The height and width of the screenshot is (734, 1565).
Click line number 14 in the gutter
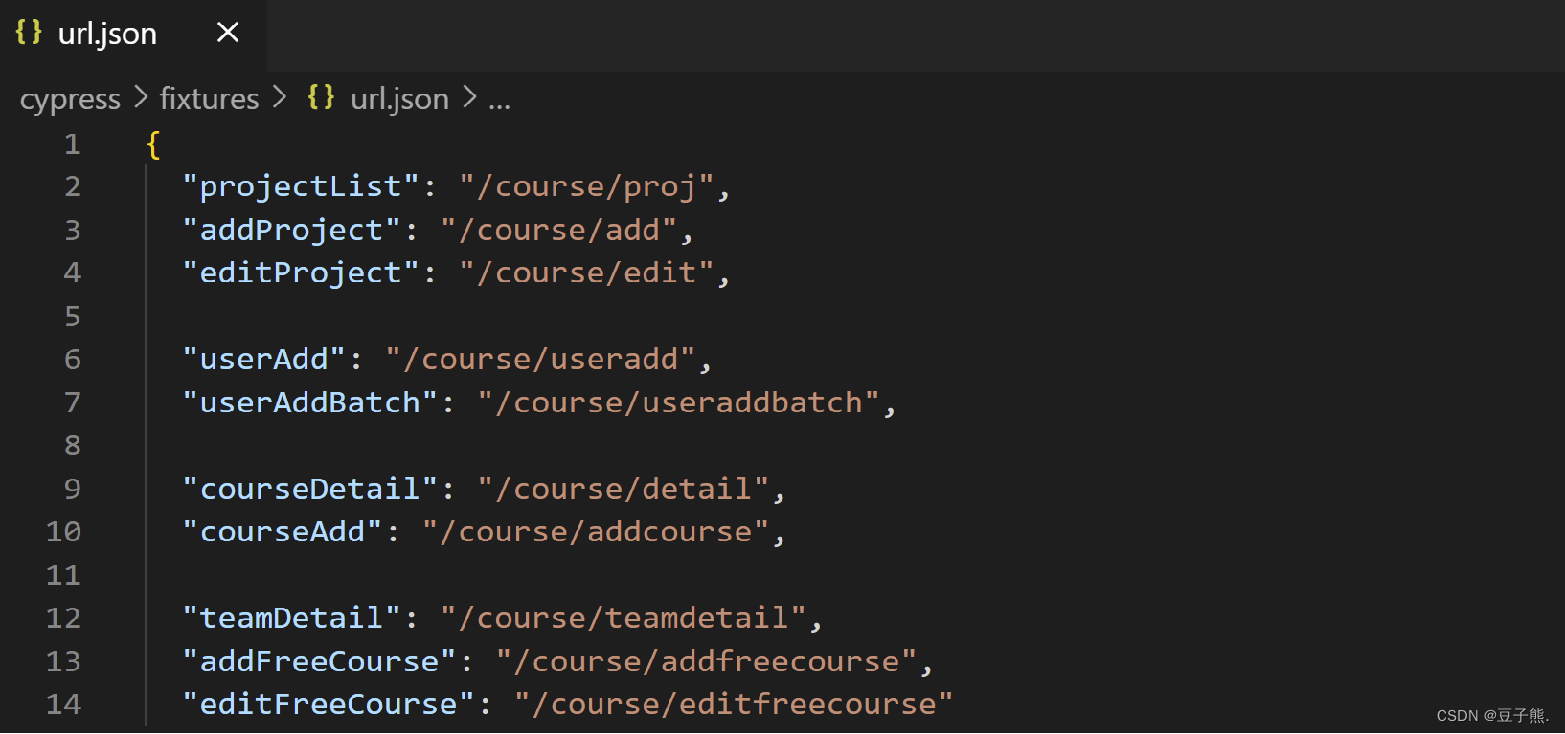pyautogui.click(x=63, y=704)
